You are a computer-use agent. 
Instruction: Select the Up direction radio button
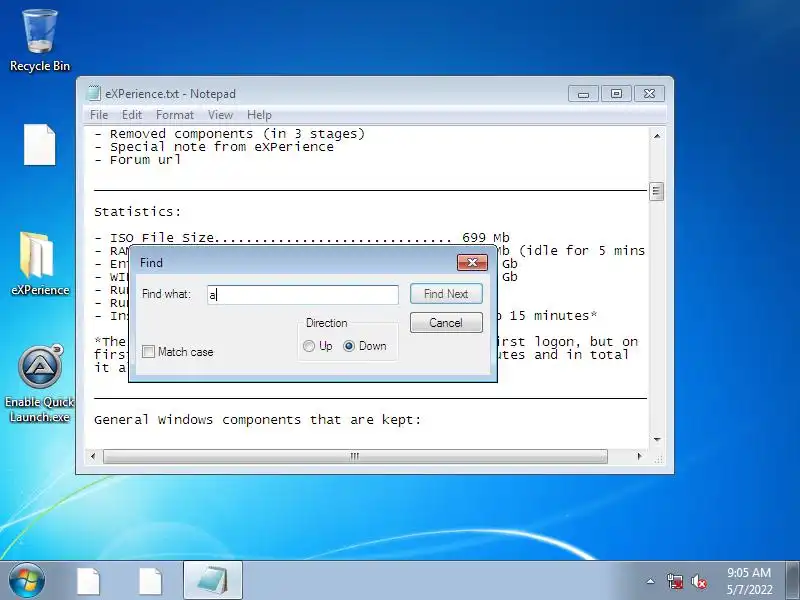(309, 346)
